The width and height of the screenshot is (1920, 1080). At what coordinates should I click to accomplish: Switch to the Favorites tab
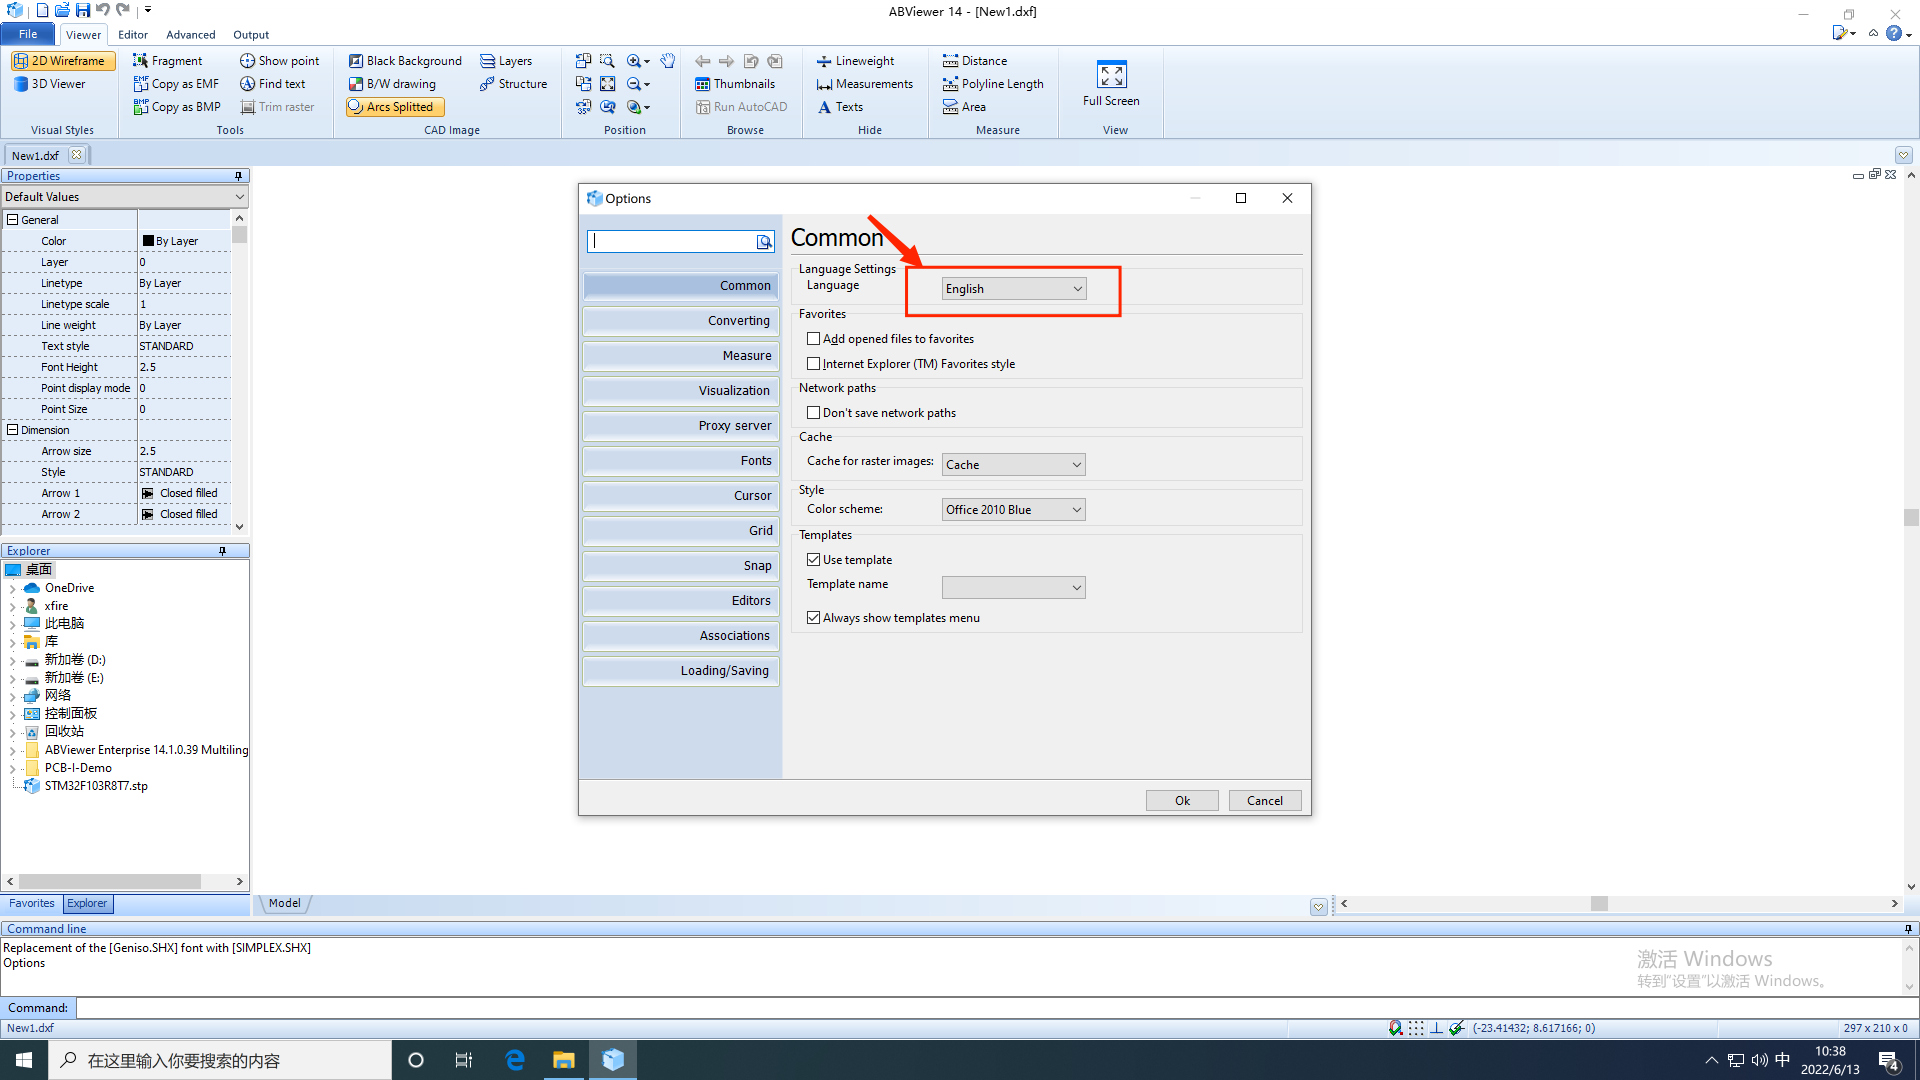pos(31,903)
